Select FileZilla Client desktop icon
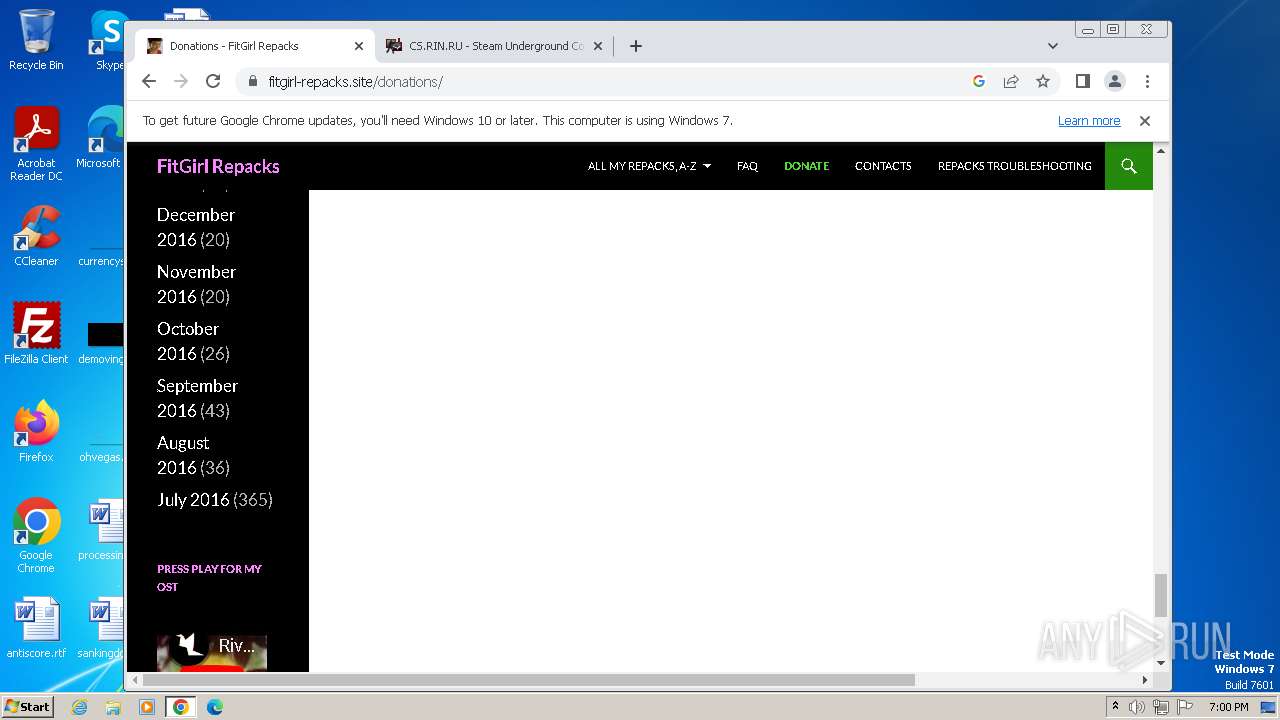This screenshot has width=1280, height=720. tap(36, 333)
